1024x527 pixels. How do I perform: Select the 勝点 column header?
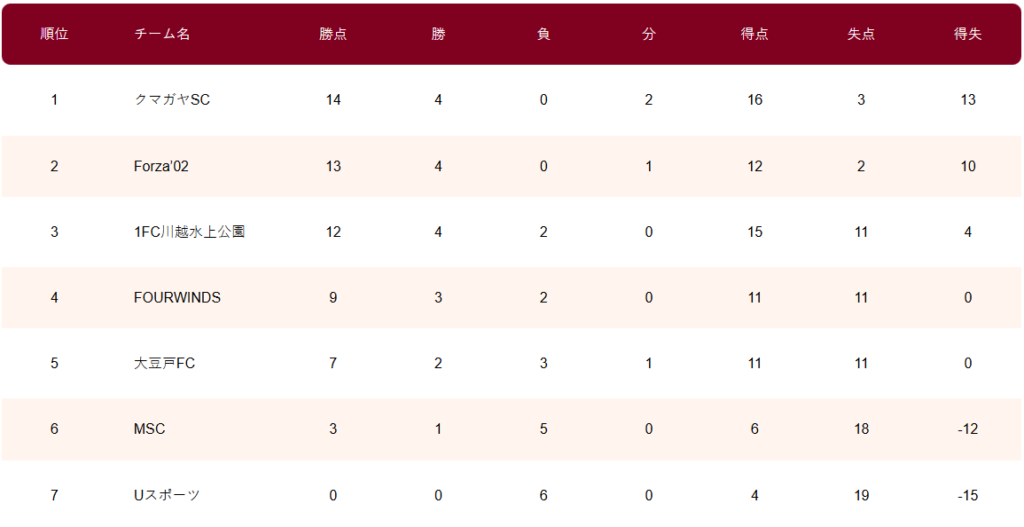pos(333,35)
